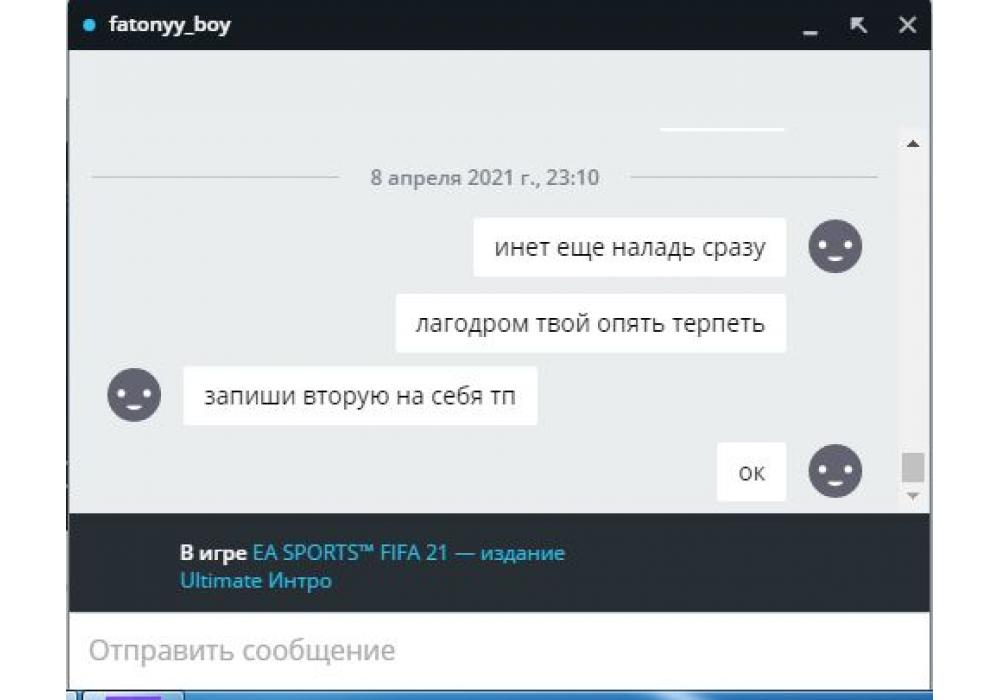Click the taskbar item below the chat window
The image size is (1000, 700).
(x=133, y=696)
